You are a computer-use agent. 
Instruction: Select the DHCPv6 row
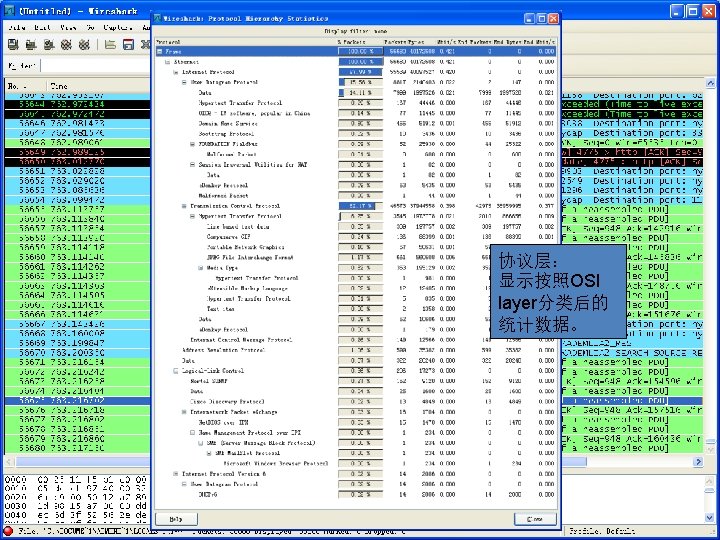356,494
